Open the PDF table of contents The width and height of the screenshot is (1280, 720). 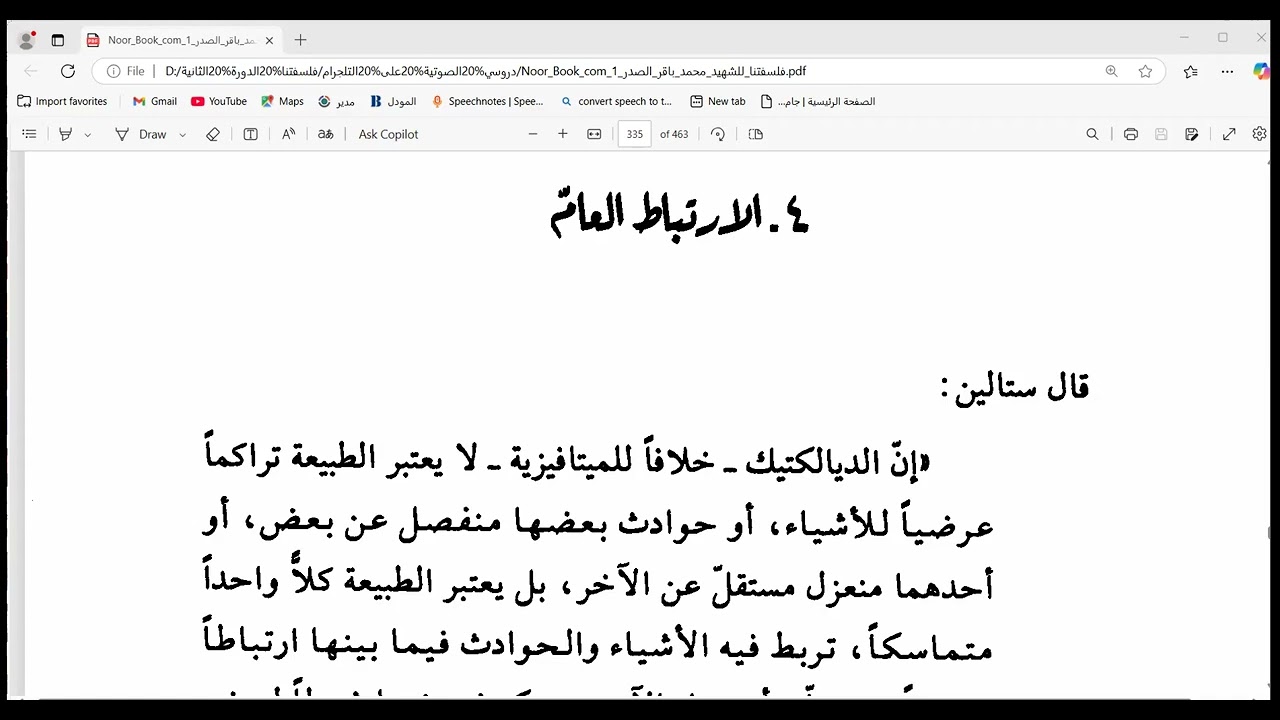(29, 134)
